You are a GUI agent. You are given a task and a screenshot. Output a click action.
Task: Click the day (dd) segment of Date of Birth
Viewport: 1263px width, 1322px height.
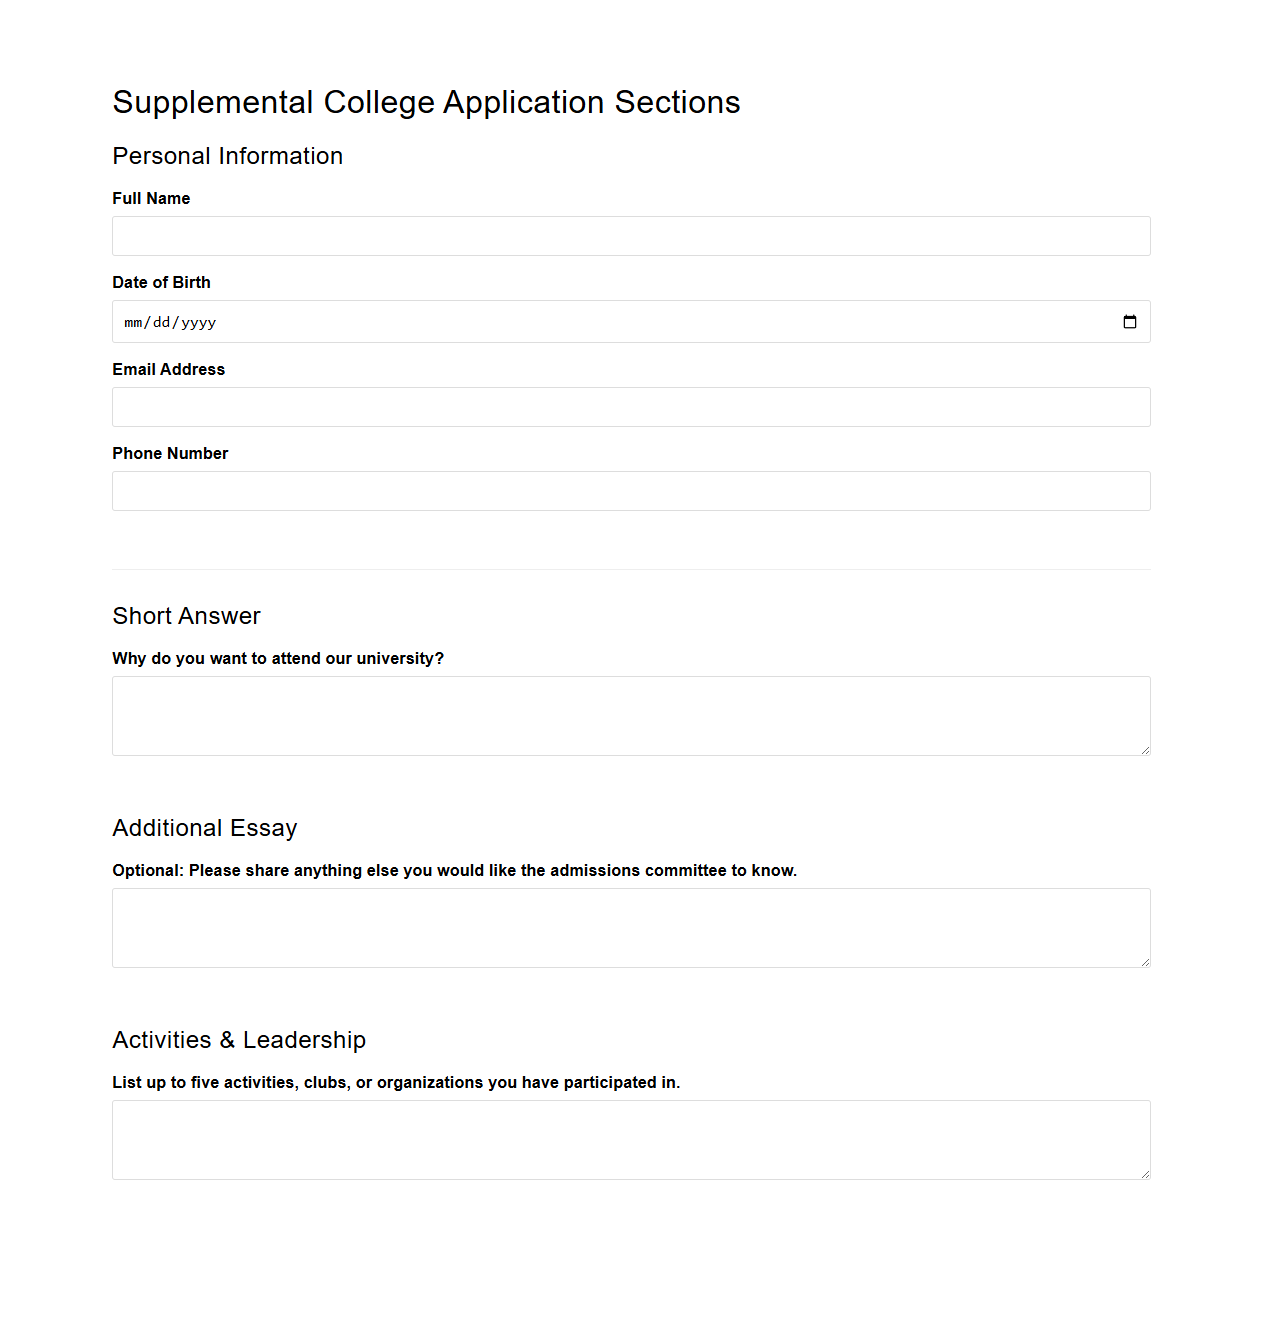[x=162, y=322]
